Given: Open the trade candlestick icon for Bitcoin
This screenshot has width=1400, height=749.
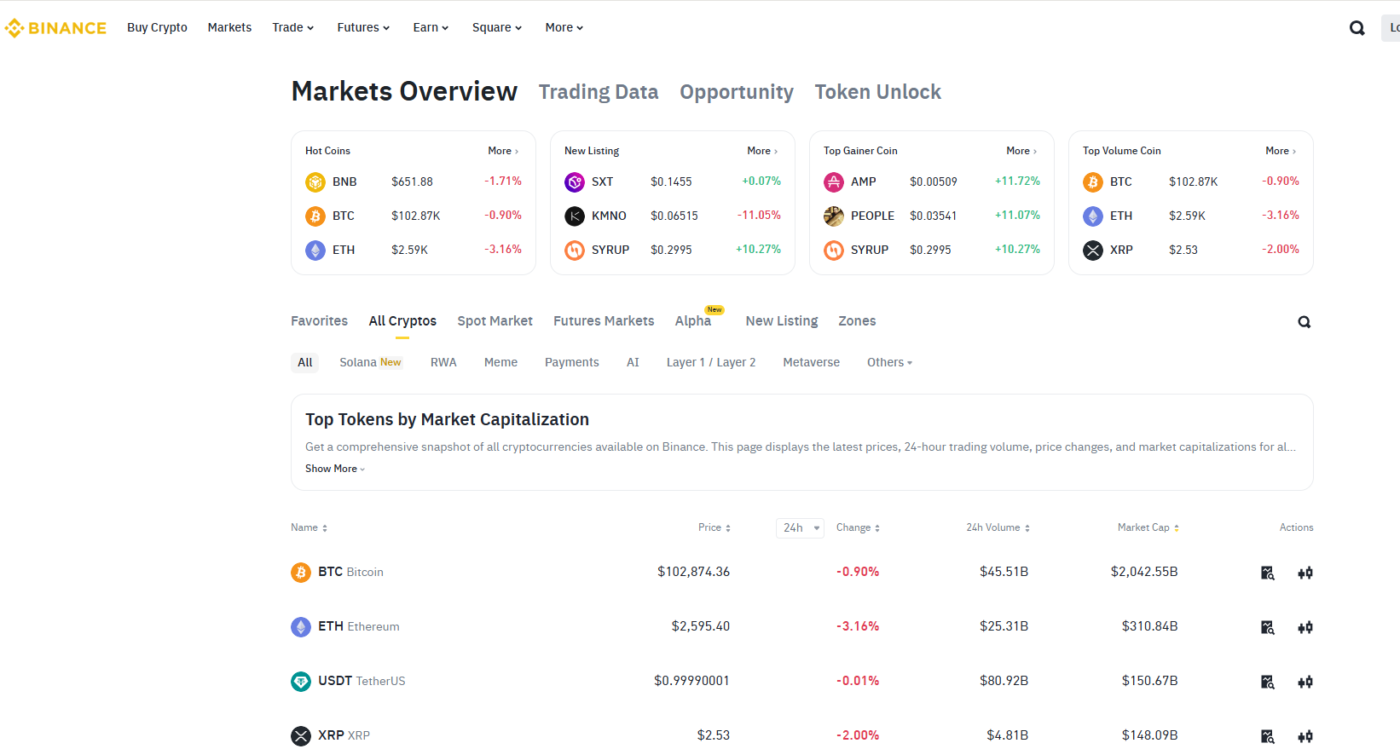Looking at the screenshot, I should tap(1305, 573).
